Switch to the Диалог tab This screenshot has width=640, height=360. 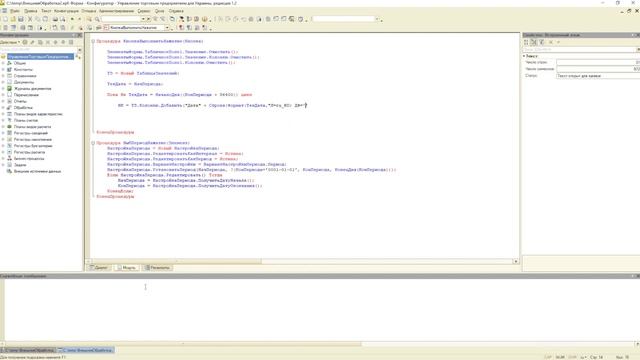point(98,268)
